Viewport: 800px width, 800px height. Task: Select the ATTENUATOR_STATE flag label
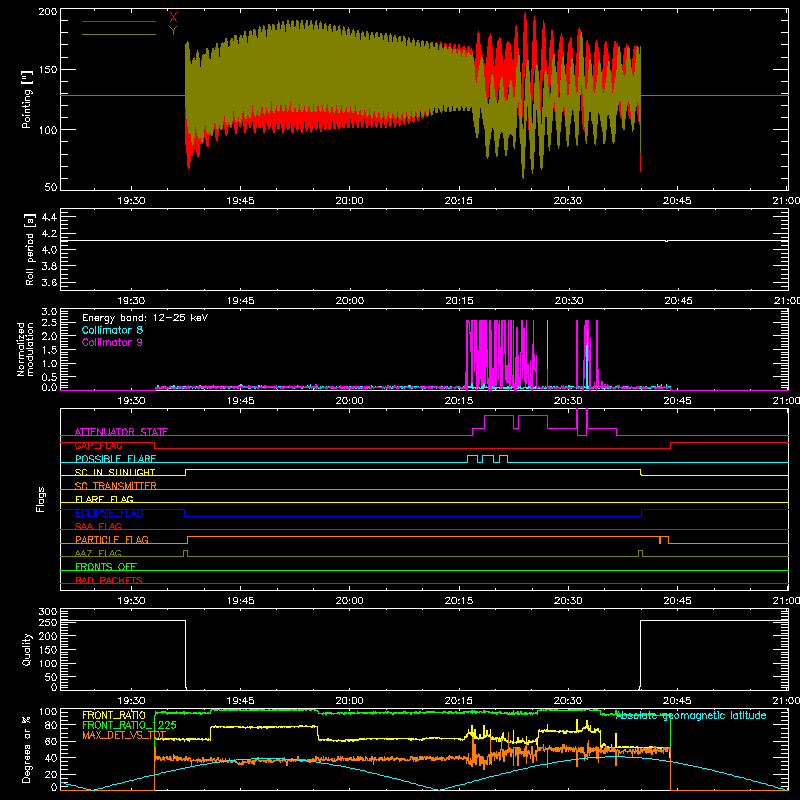click(x=121, y=432)
